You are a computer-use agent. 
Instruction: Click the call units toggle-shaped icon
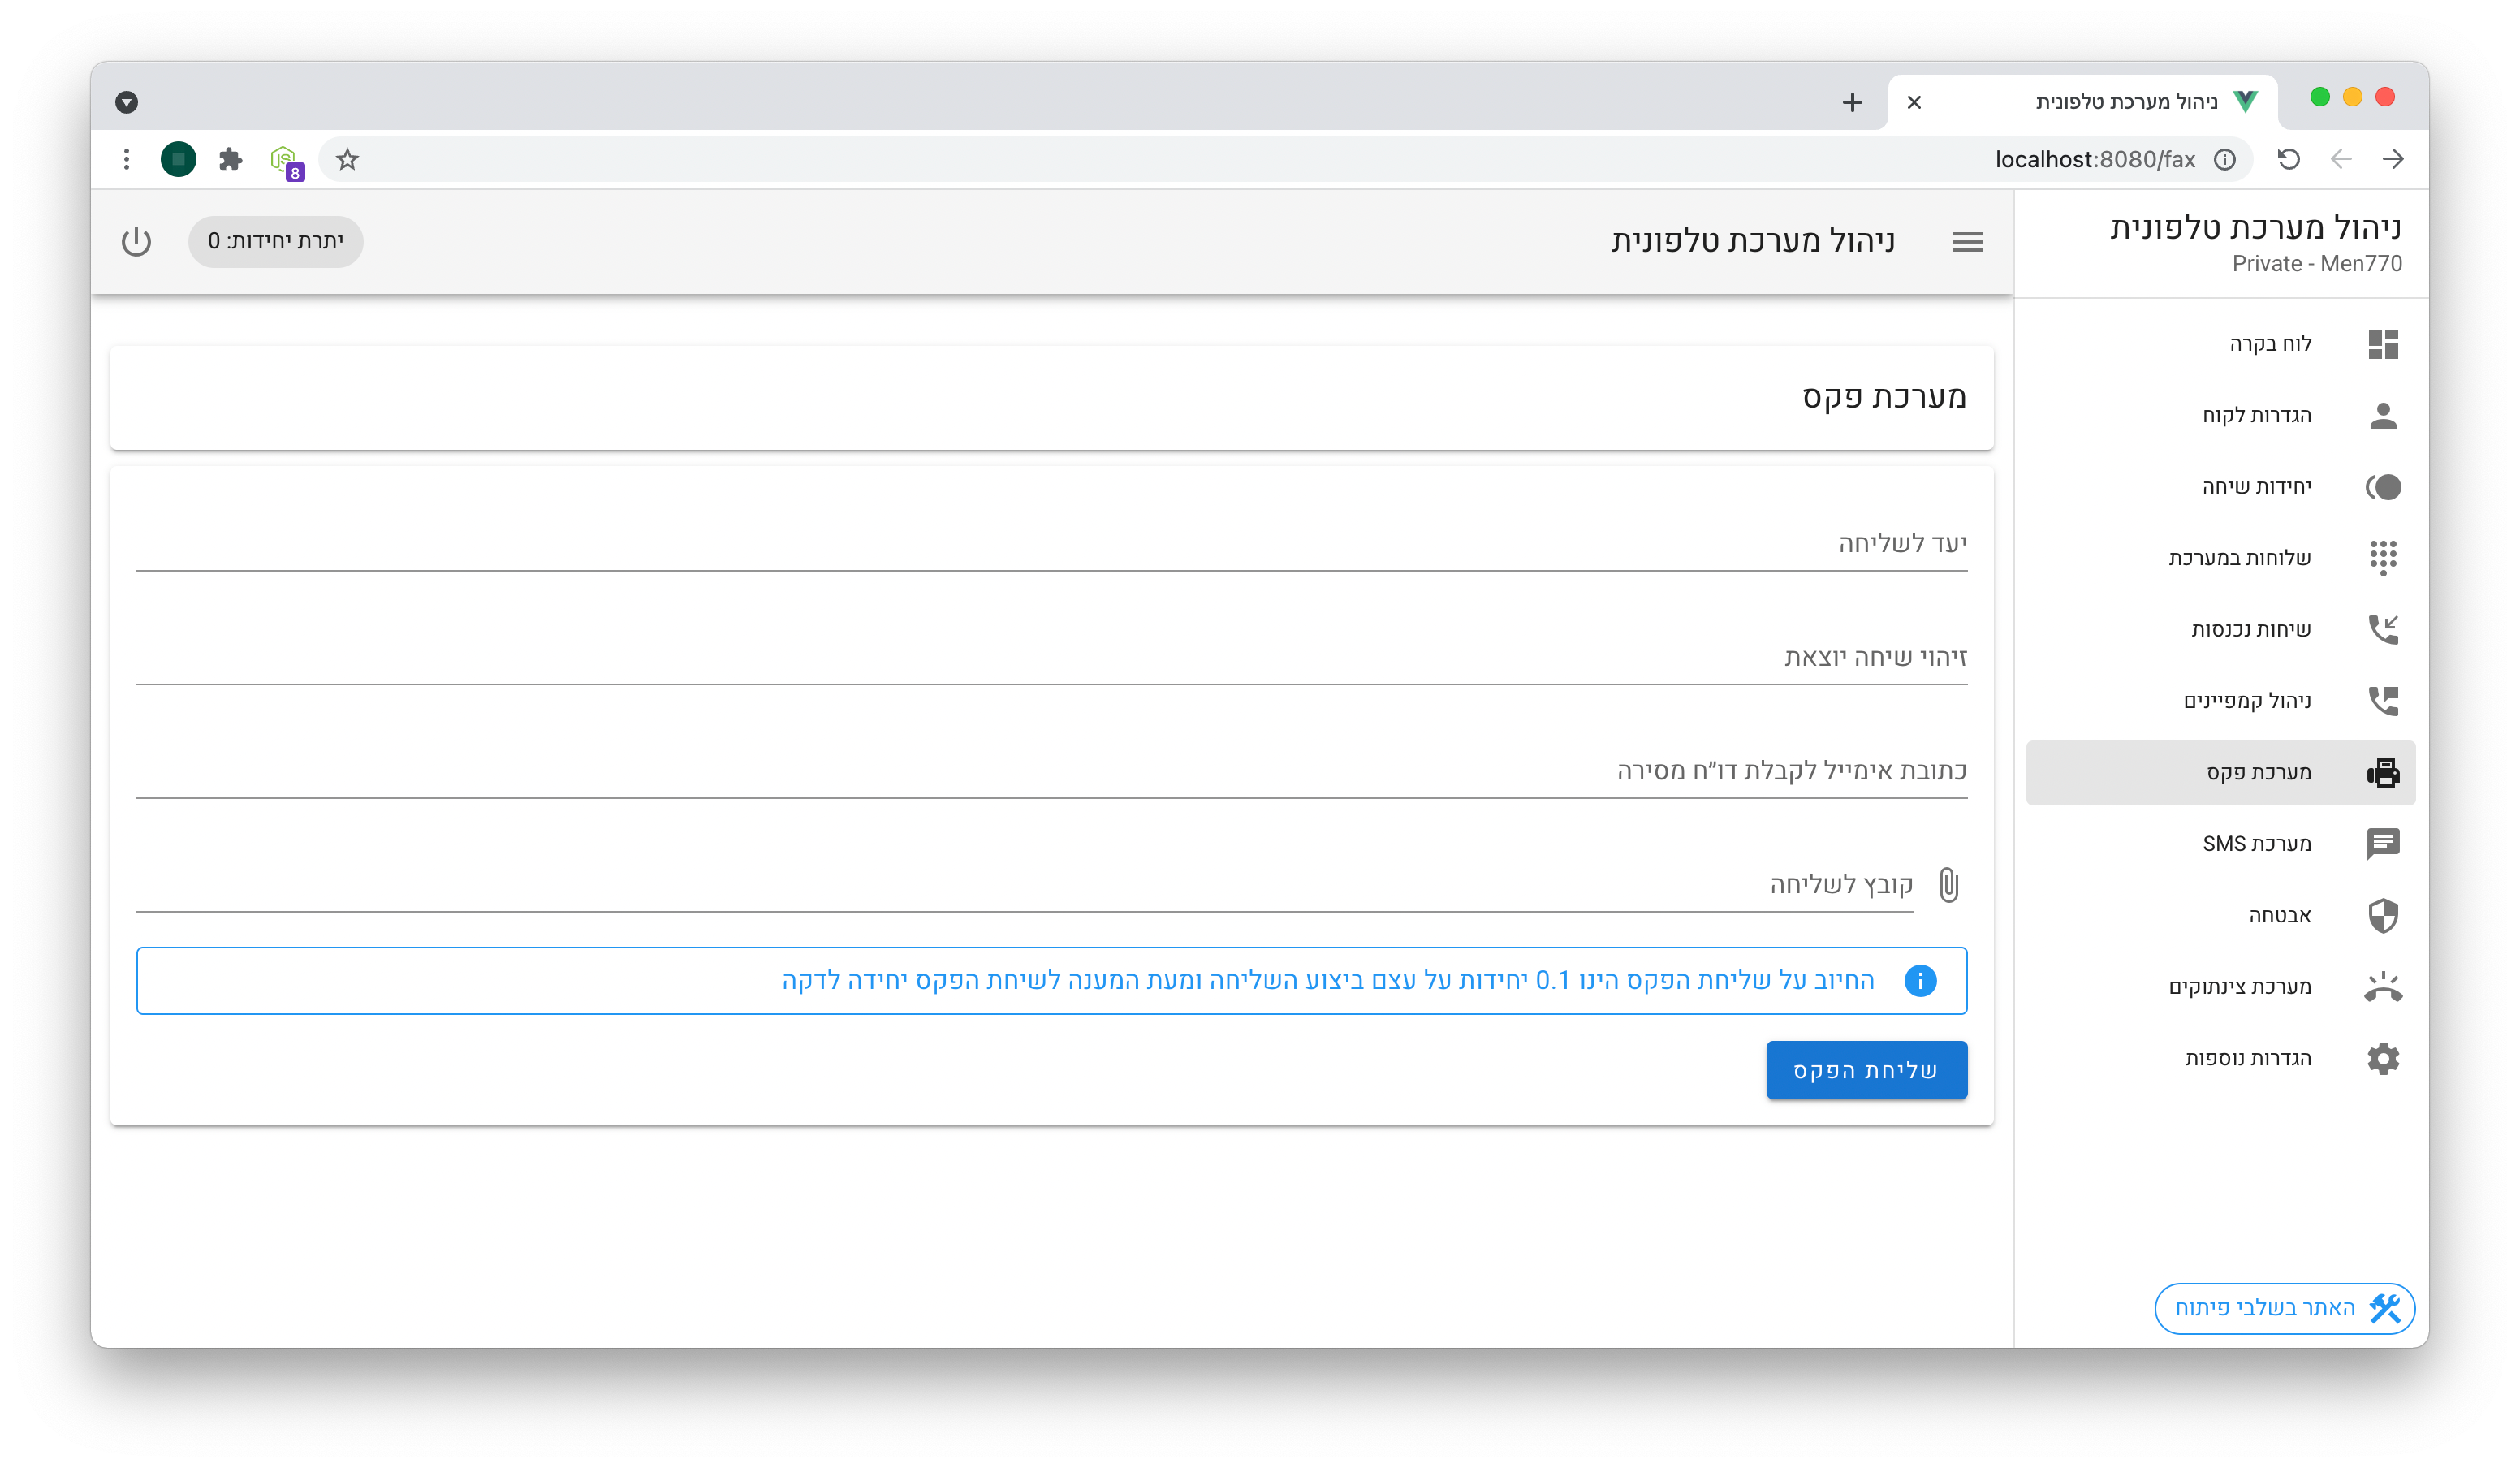tap(2382, 487)
